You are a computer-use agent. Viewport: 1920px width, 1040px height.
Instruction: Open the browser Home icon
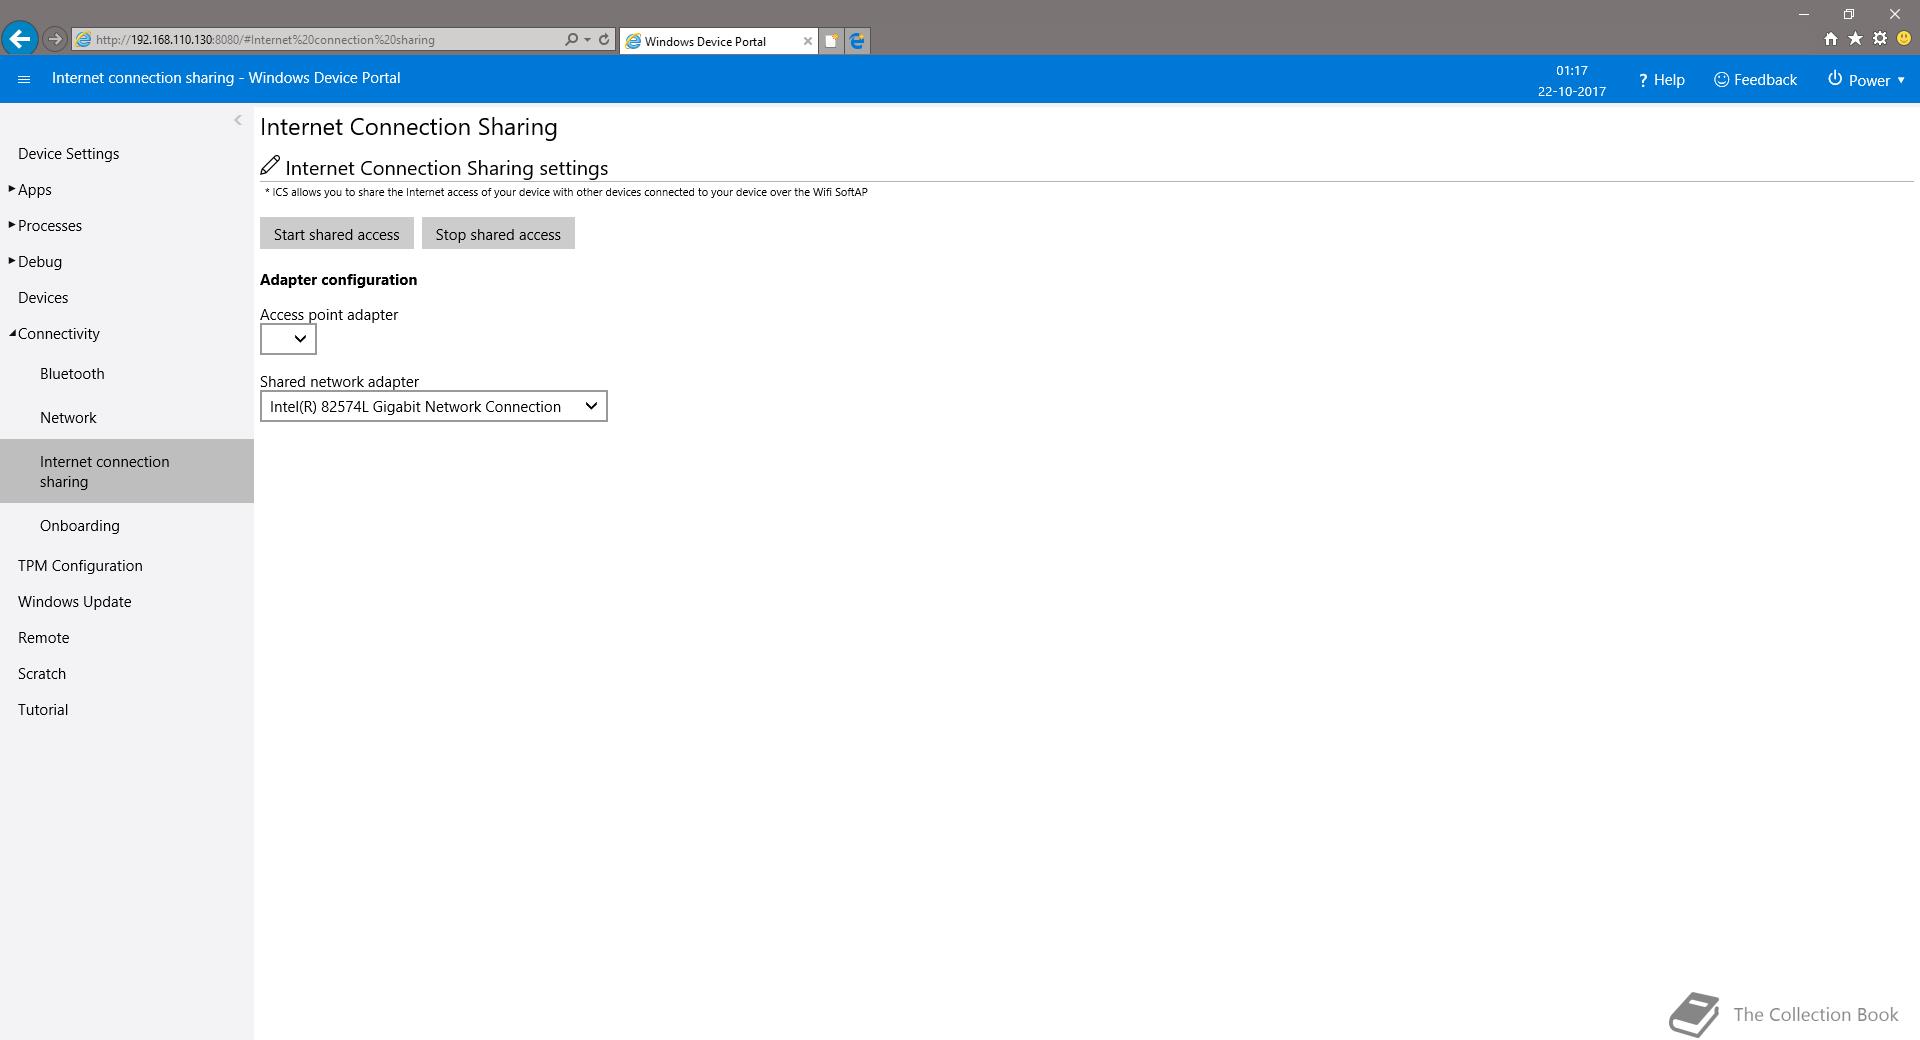[1830, 39]
